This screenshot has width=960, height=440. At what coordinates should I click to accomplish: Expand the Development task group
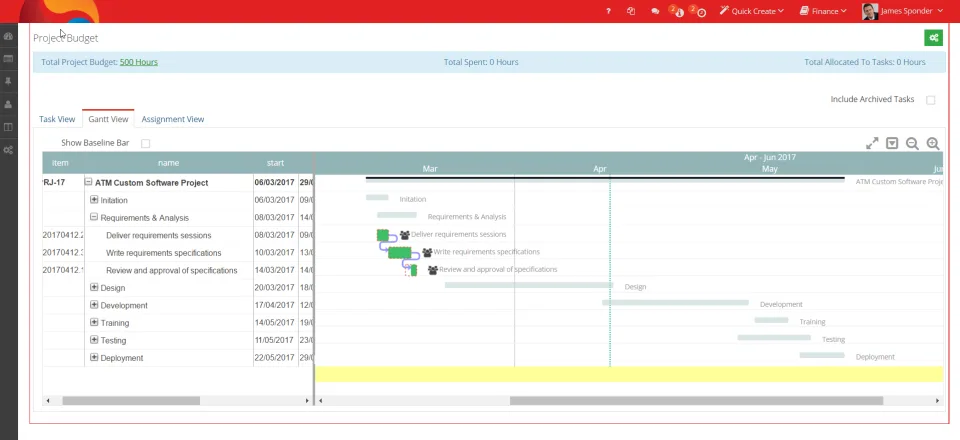point(94,305)
